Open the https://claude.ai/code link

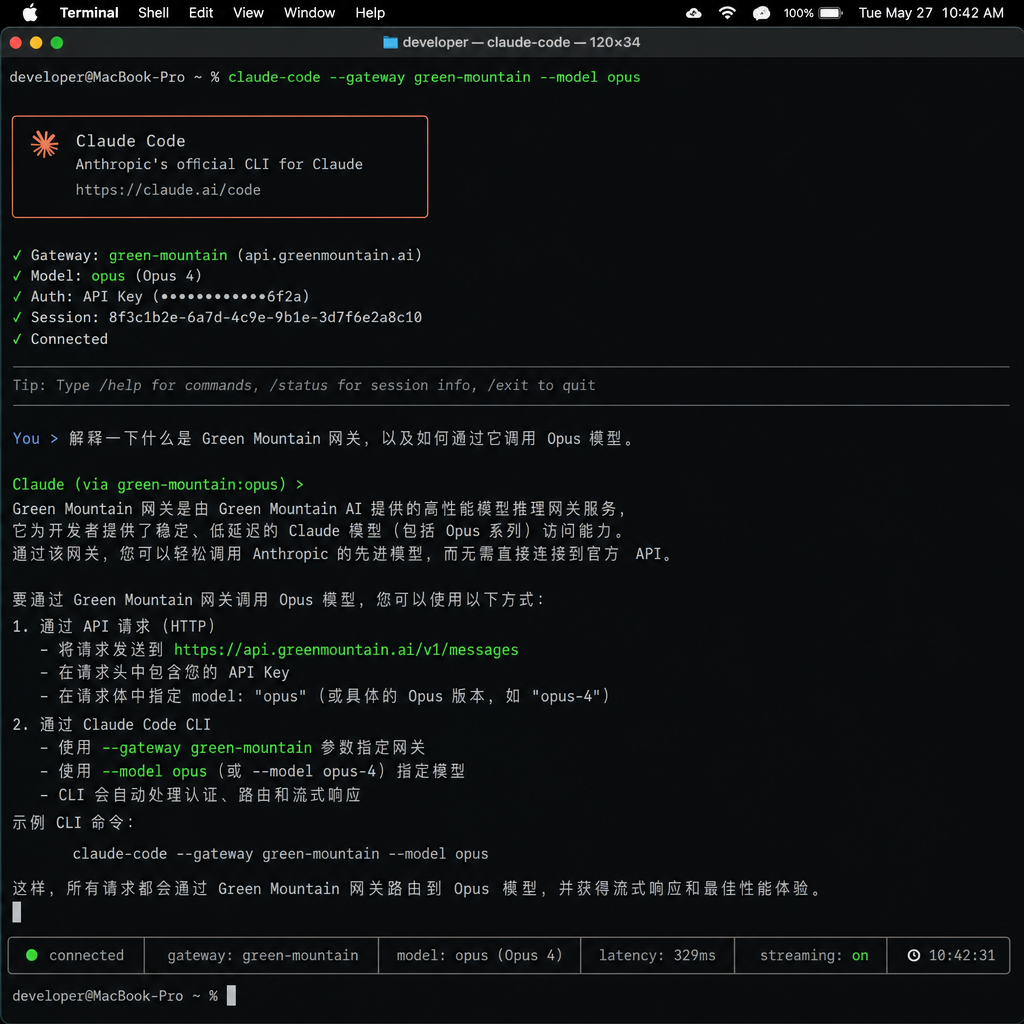coord(168,189)
